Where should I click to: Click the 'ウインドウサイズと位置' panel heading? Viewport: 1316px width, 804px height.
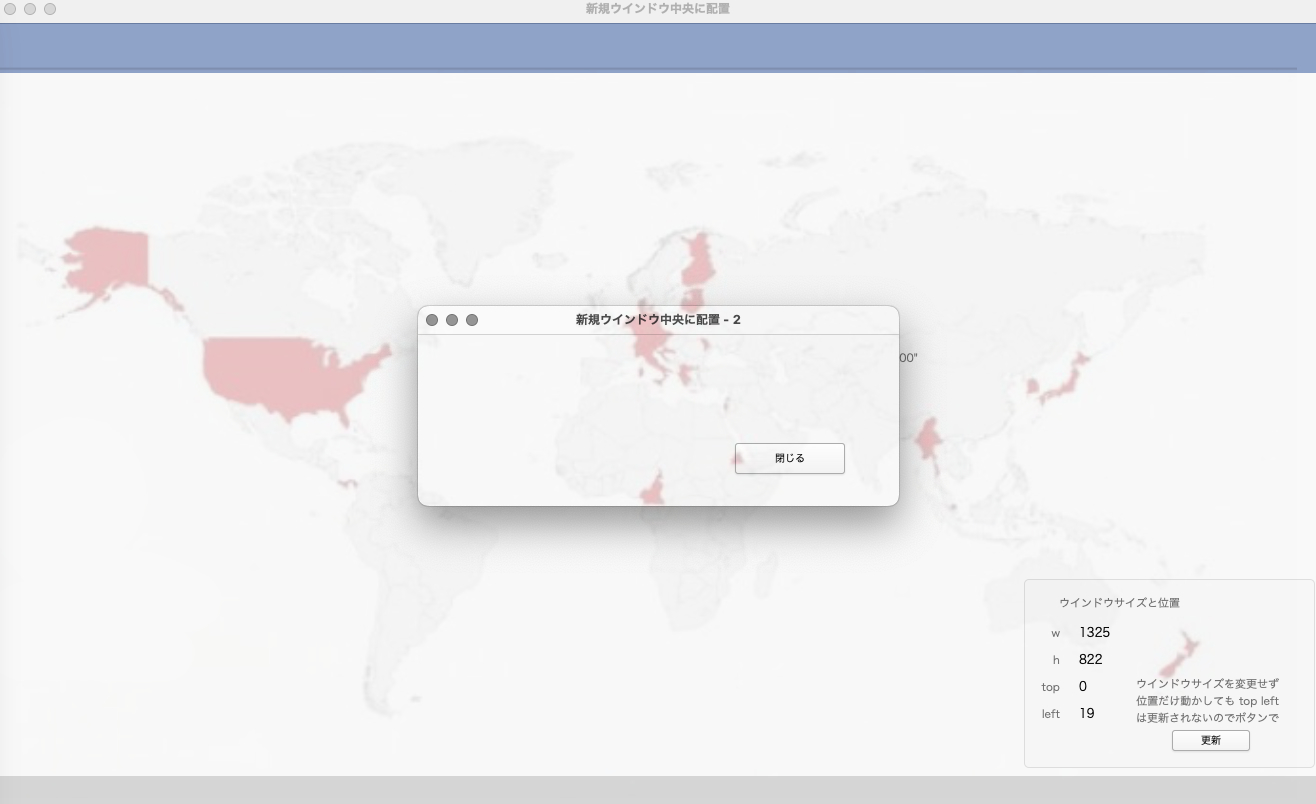(x=1119, y=603)
